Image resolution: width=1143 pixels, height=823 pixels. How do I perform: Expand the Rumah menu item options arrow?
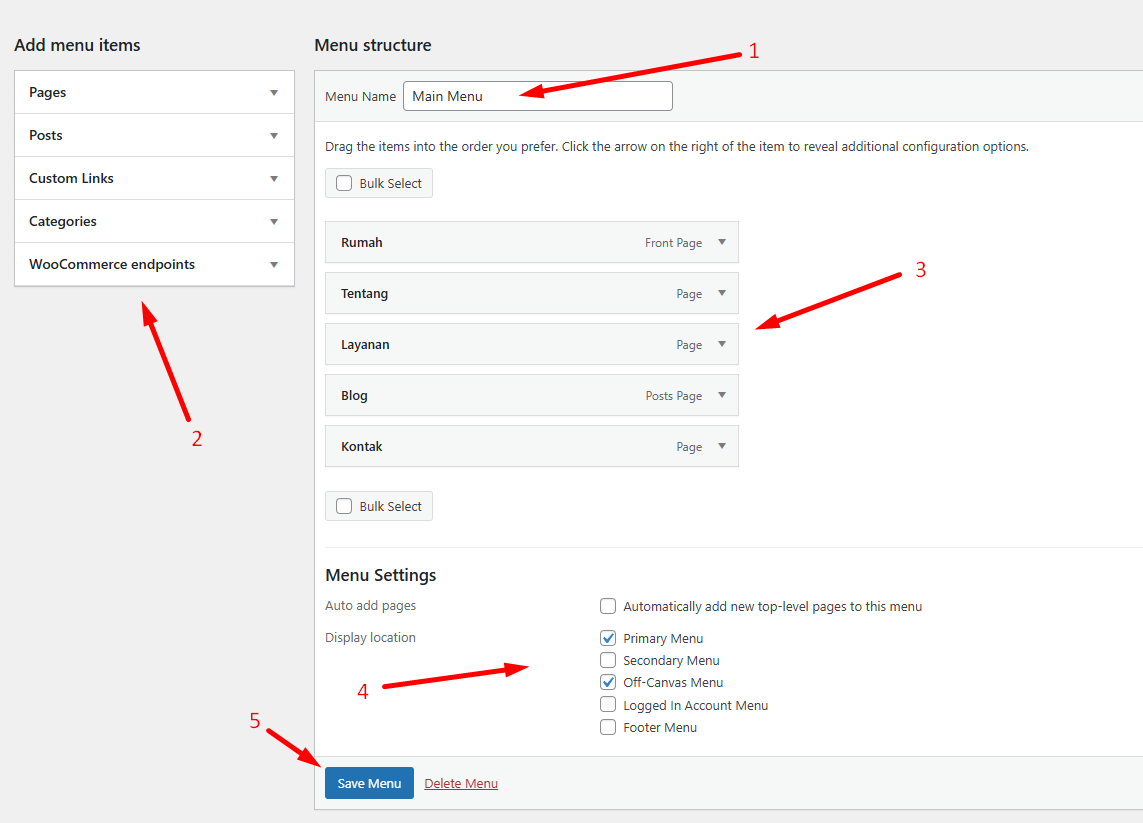pyautogui.click(x=722, y=242)
